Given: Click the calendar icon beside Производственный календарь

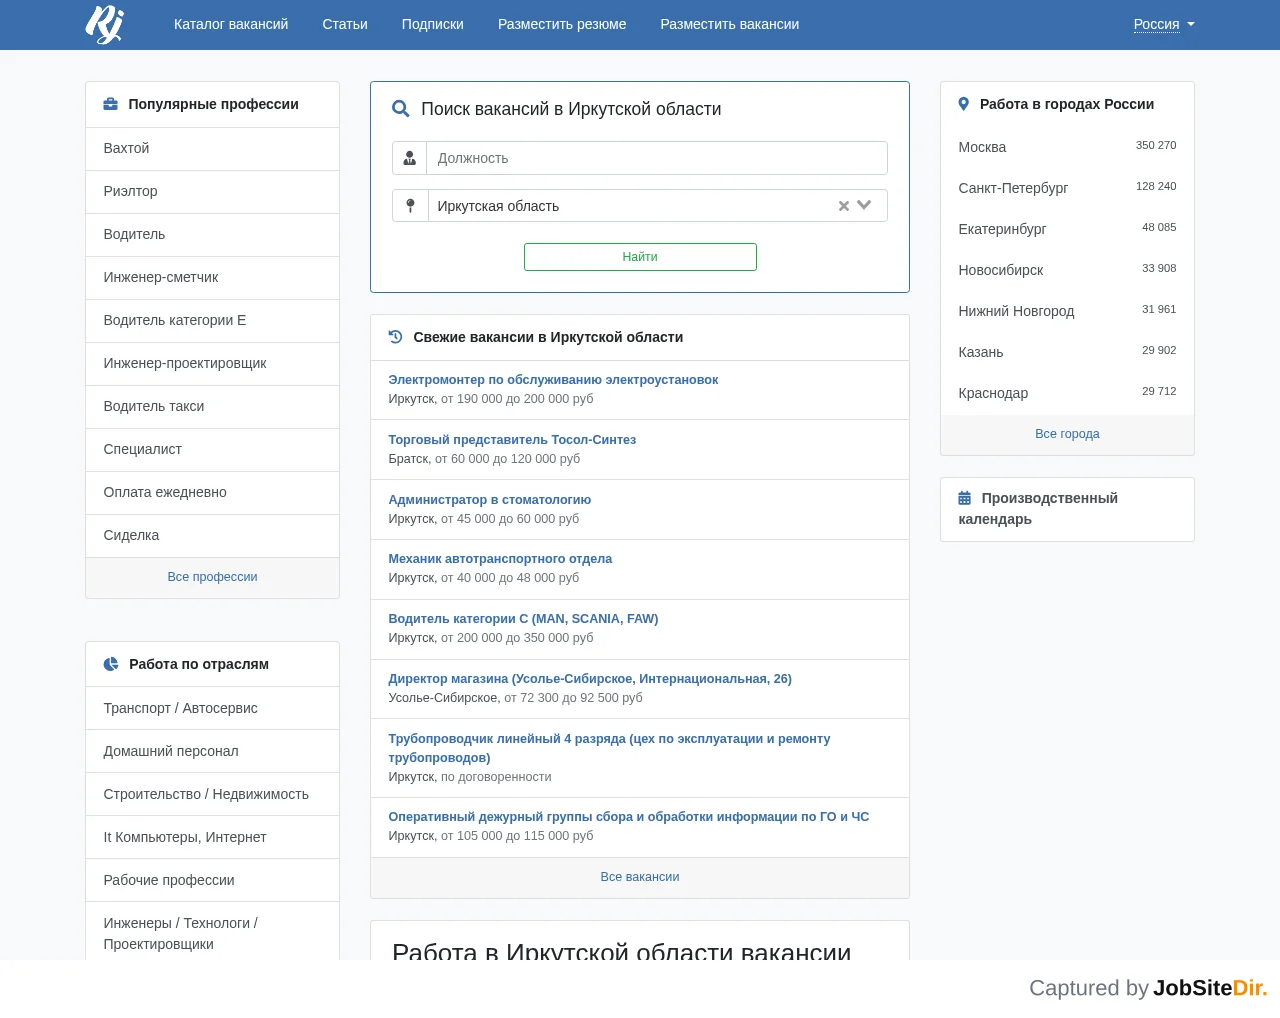Looking at the screenshot, I should (965, 498).
